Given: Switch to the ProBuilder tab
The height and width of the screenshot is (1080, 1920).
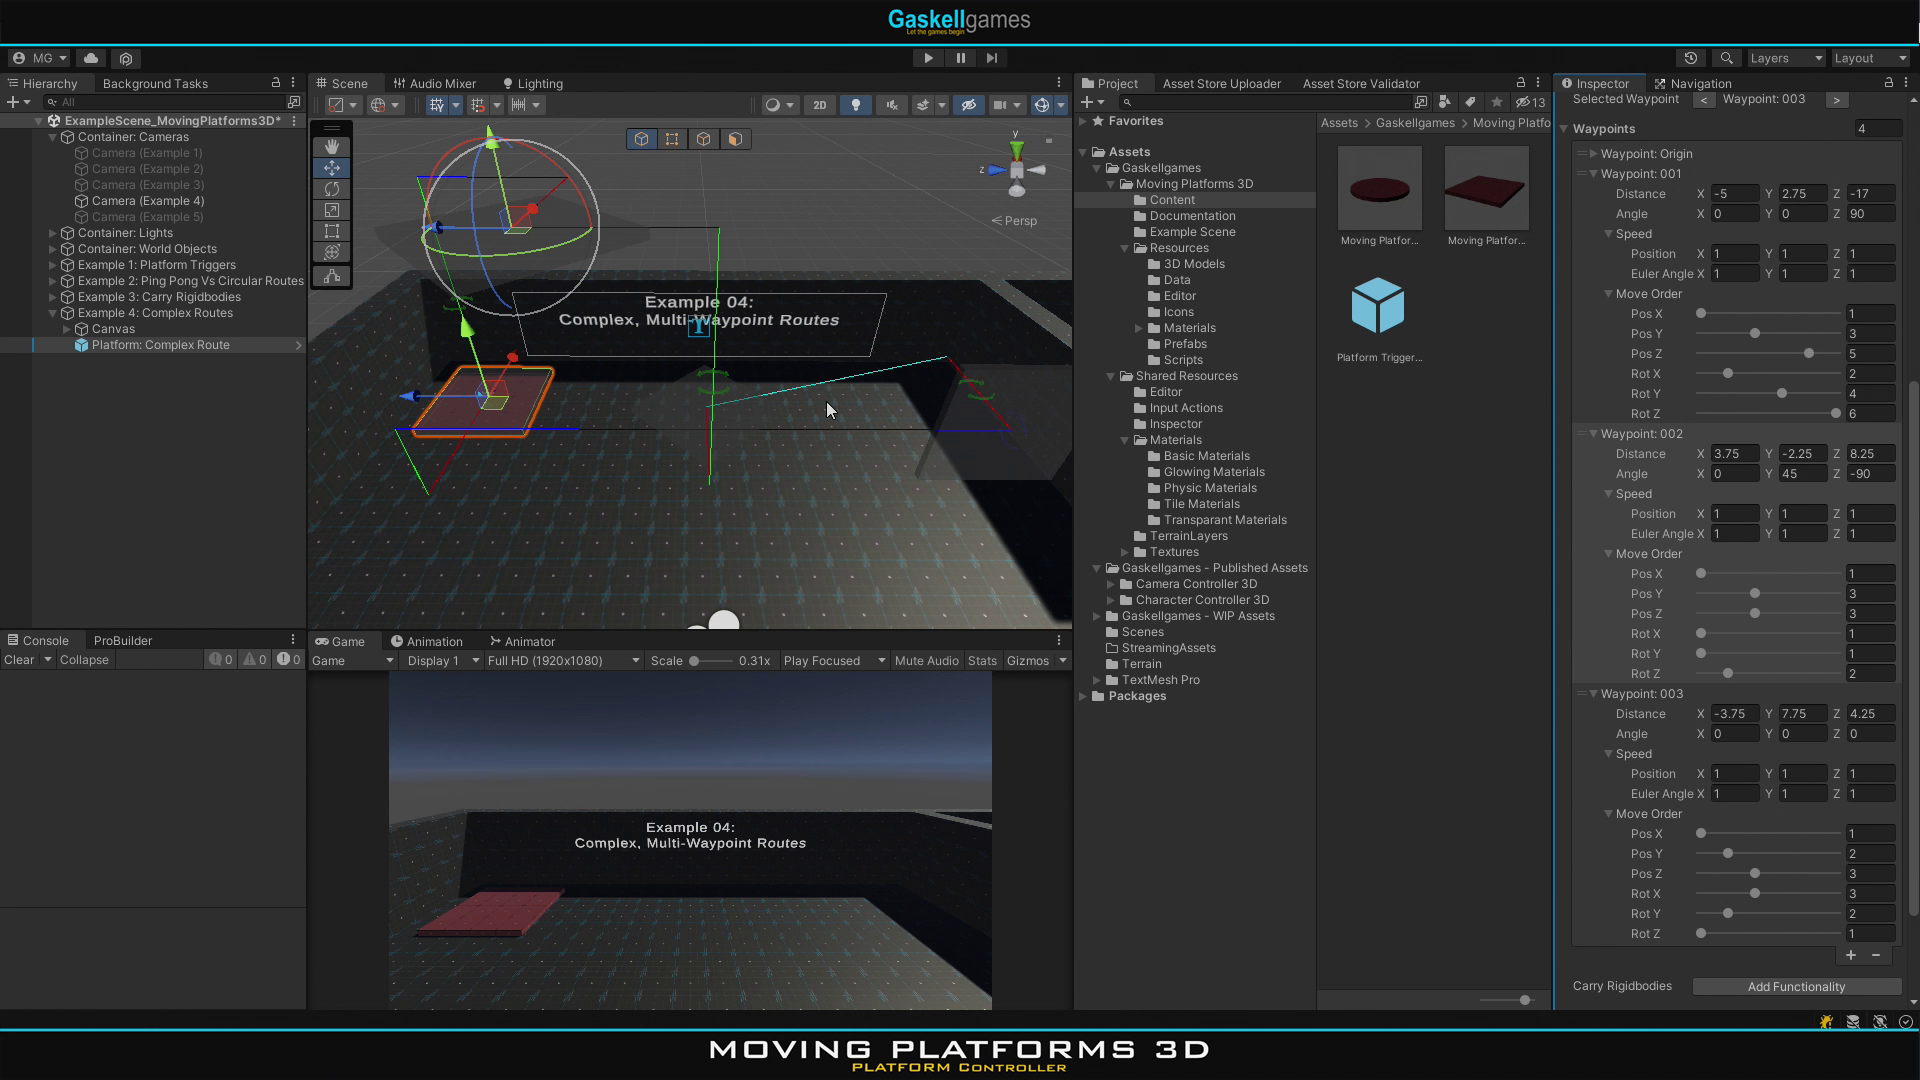Looking at the screenshot, I should [x=123, y=641].
